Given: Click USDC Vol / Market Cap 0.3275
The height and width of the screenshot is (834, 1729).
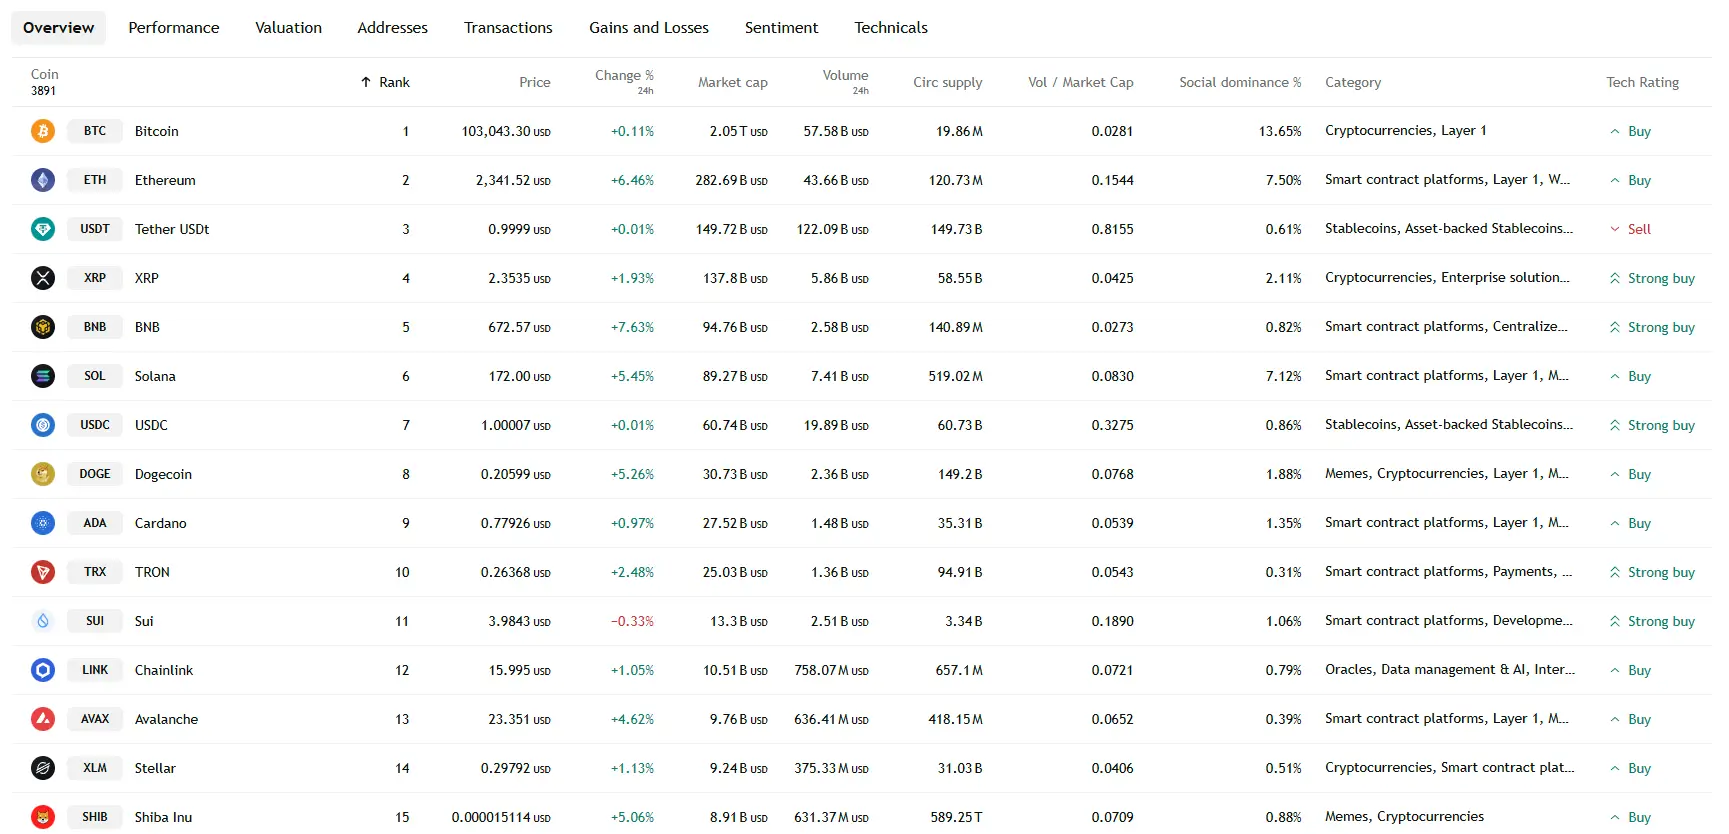Looking at the screenshot, I should tap(1113, 425).
